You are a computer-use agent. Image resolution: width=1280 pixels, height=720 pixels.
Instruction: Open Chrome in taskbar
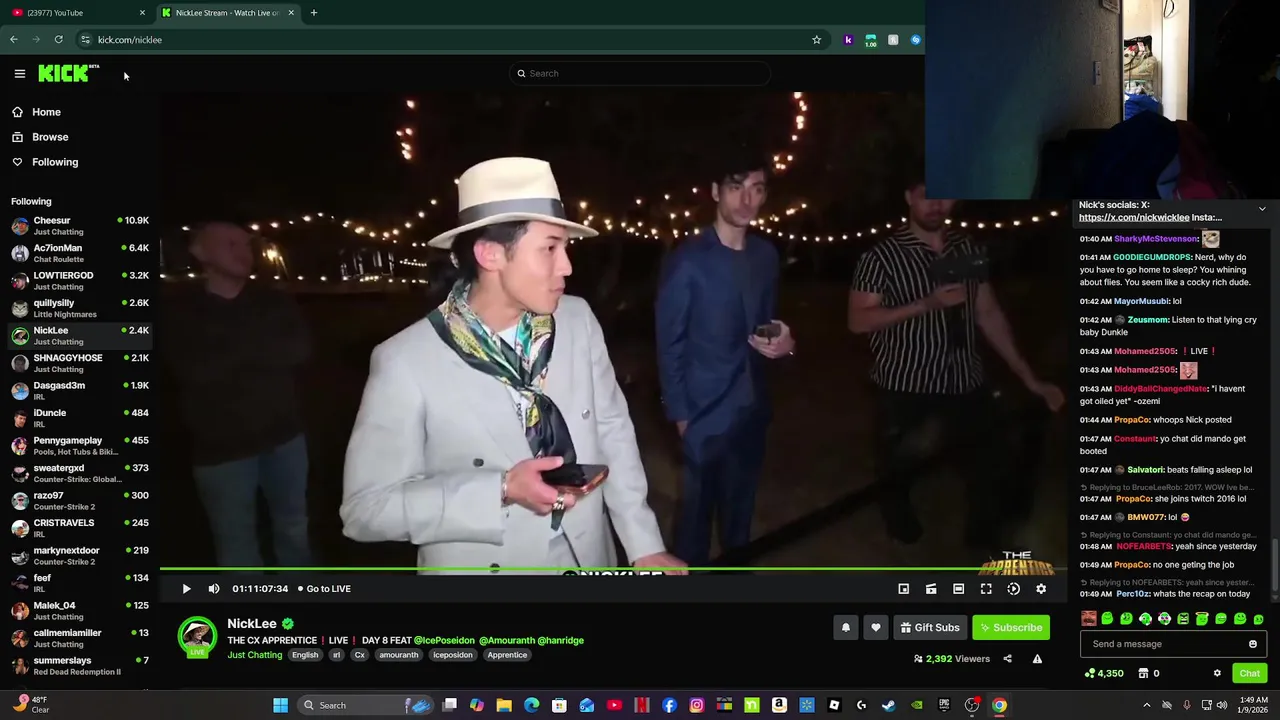pos(999,705)
